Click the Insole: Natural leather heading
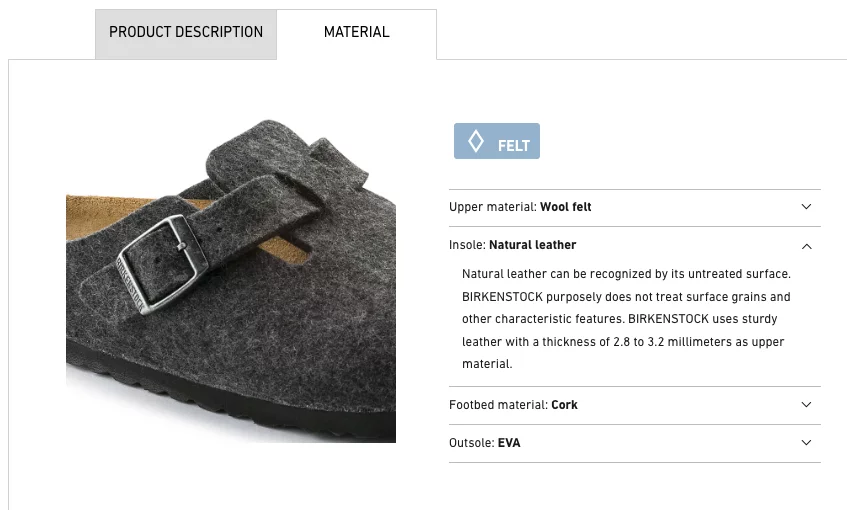The width and height of the screenshot is (847, 510). [x=513, y=245]
